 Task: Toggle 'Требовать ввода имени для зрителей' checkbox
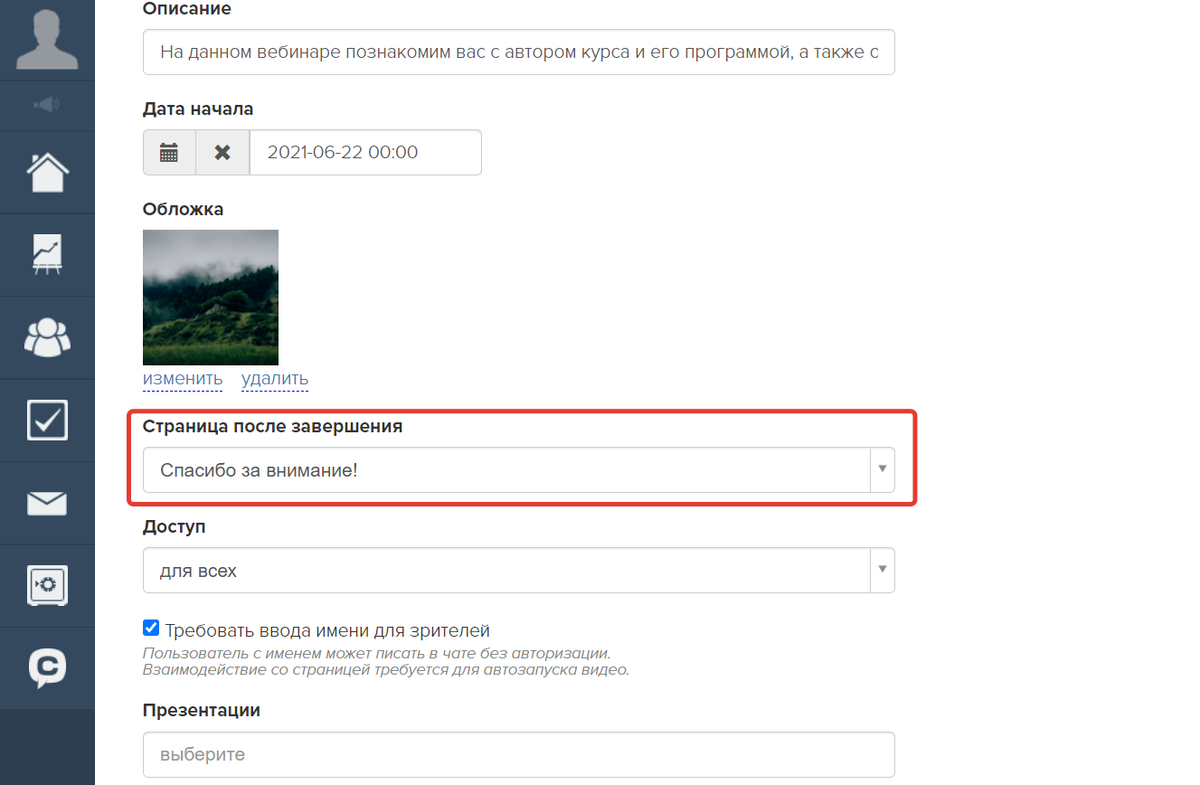151,629
